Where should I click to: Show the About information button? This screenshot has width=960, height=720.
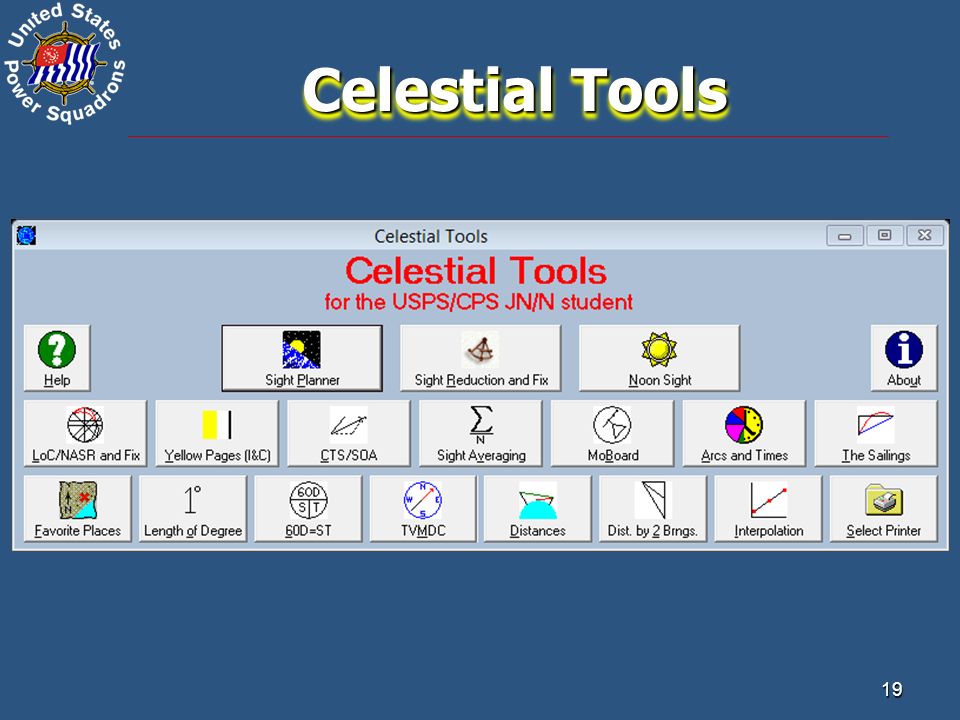pyautogui.click(x=904, y=358)
